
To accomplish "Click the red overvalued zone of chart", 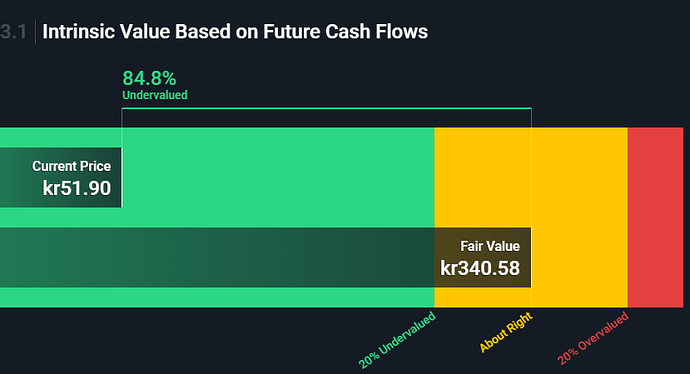I will coord(655,217).
